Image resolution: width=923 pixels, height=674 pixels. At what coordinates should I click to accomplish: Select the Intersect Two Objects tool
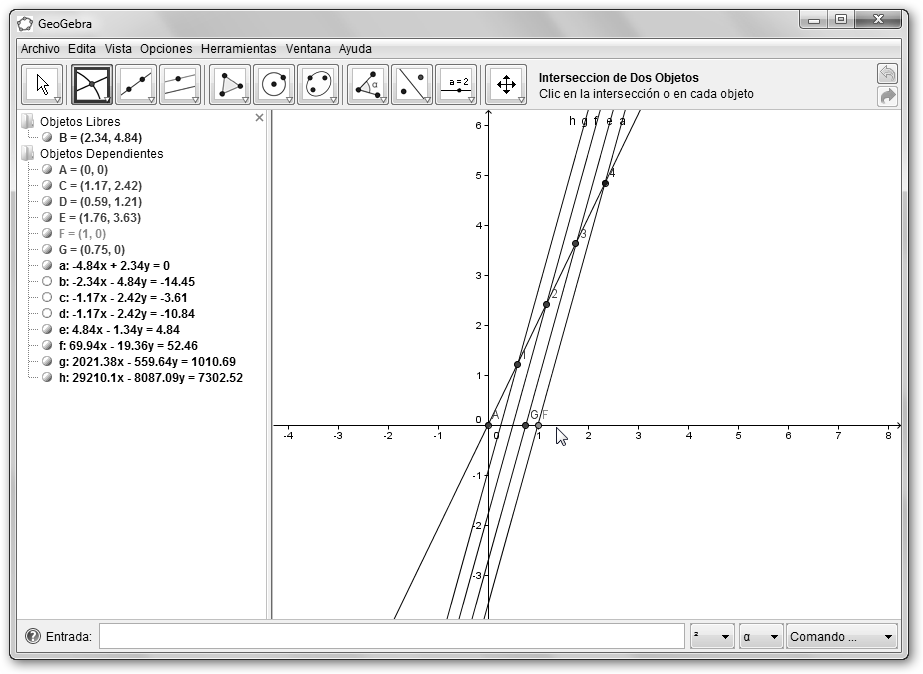91,85
